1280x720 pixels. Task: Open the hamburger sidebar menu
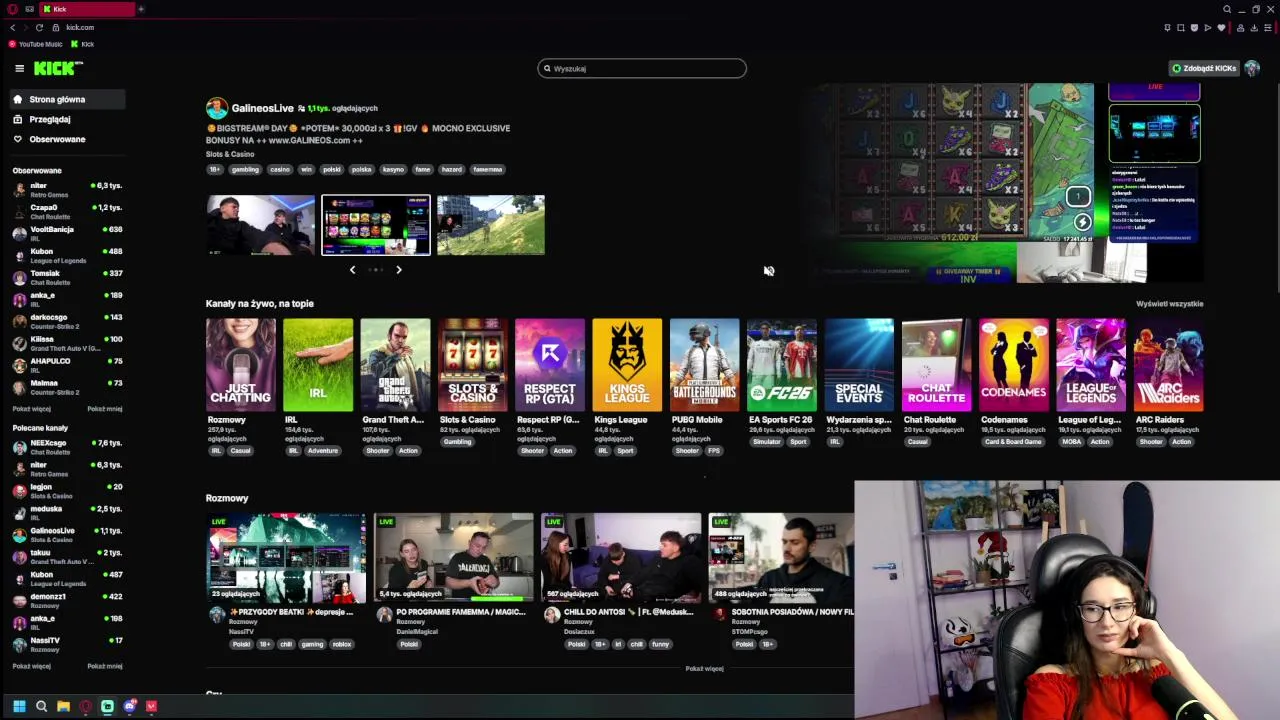coord(19,68)
